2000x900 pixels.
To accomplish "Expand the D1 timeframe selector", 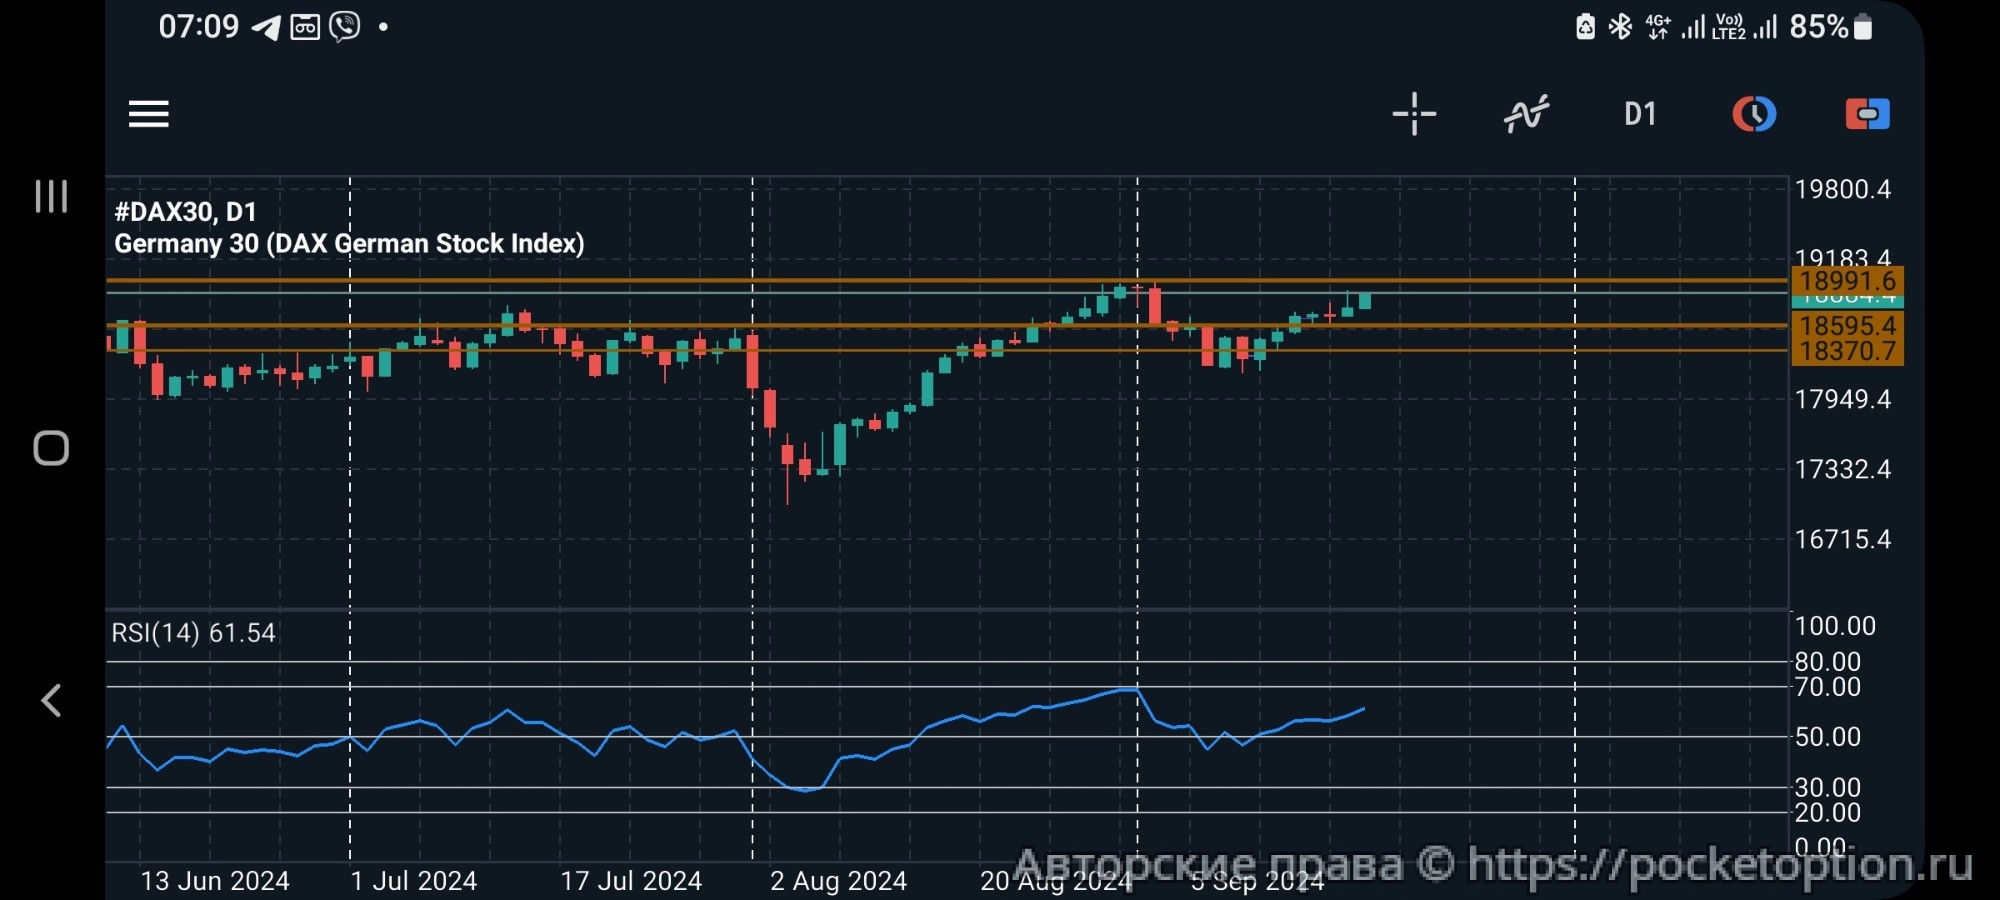I will (1640, 114).
